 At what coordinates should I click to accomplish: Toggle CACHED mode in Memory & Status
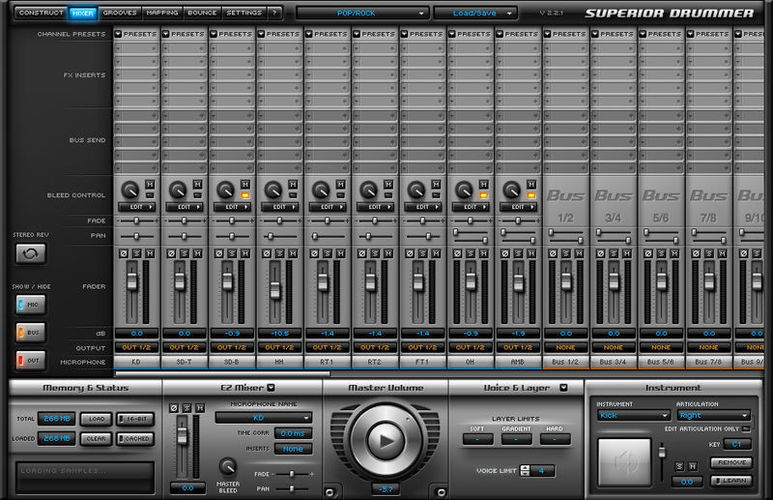[136, 438]
